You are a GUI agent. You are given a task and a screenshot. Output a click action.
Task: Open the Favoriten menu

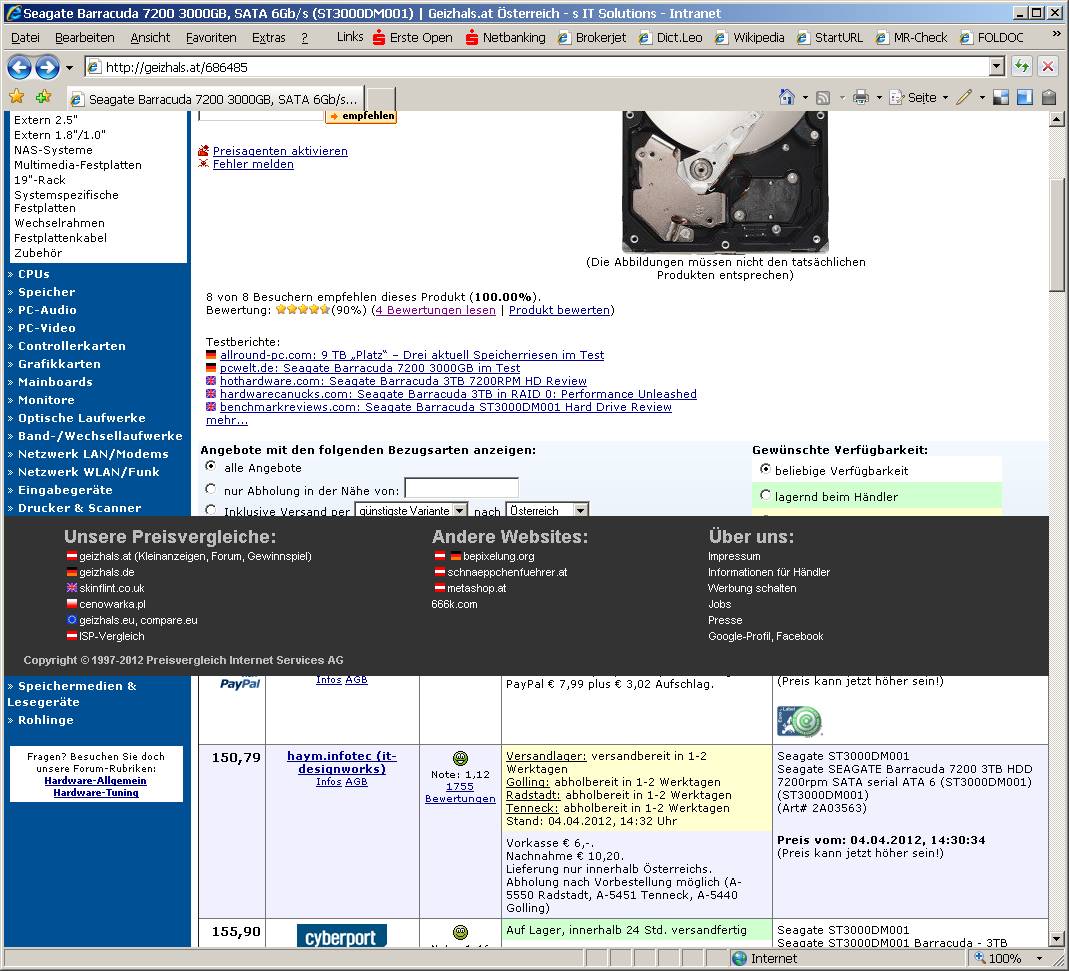pos(211,37)
